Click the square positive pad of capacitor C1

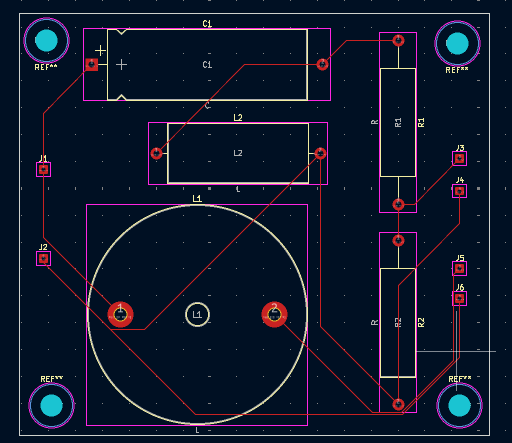[x=92, y=64]
